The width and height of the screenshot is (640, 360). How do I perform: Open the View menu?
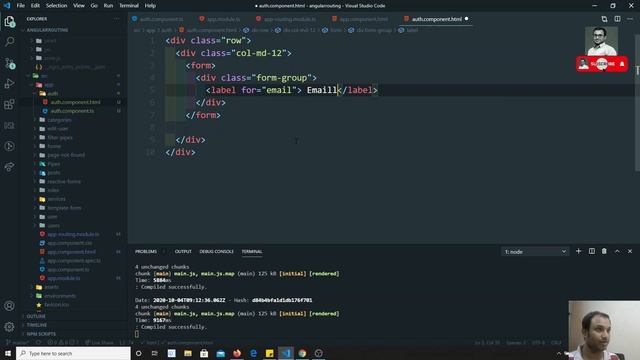pyautogui.click(x=79, y=6)
